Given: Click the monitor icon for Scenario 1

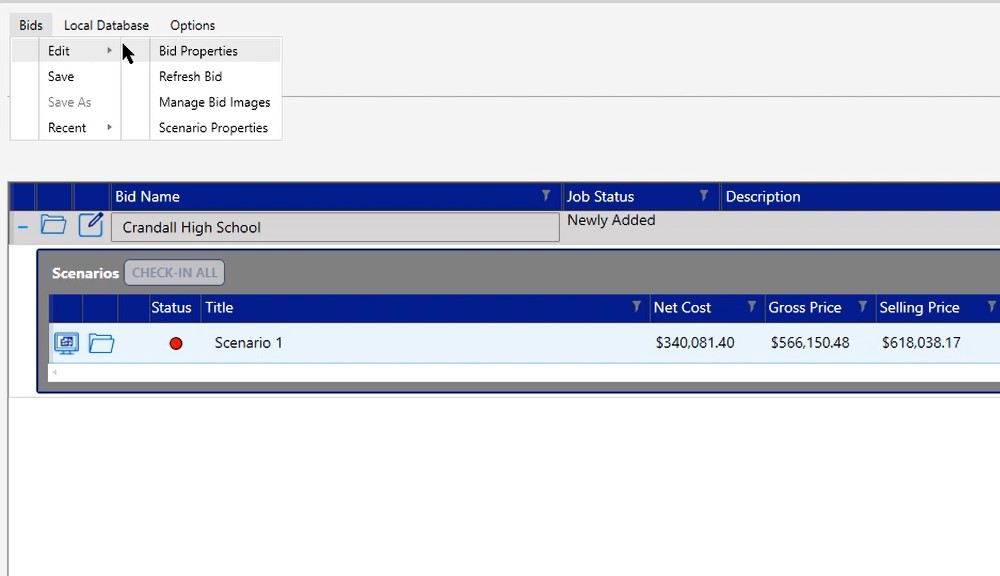Looking at the screenshot, I should coord(66,343).
